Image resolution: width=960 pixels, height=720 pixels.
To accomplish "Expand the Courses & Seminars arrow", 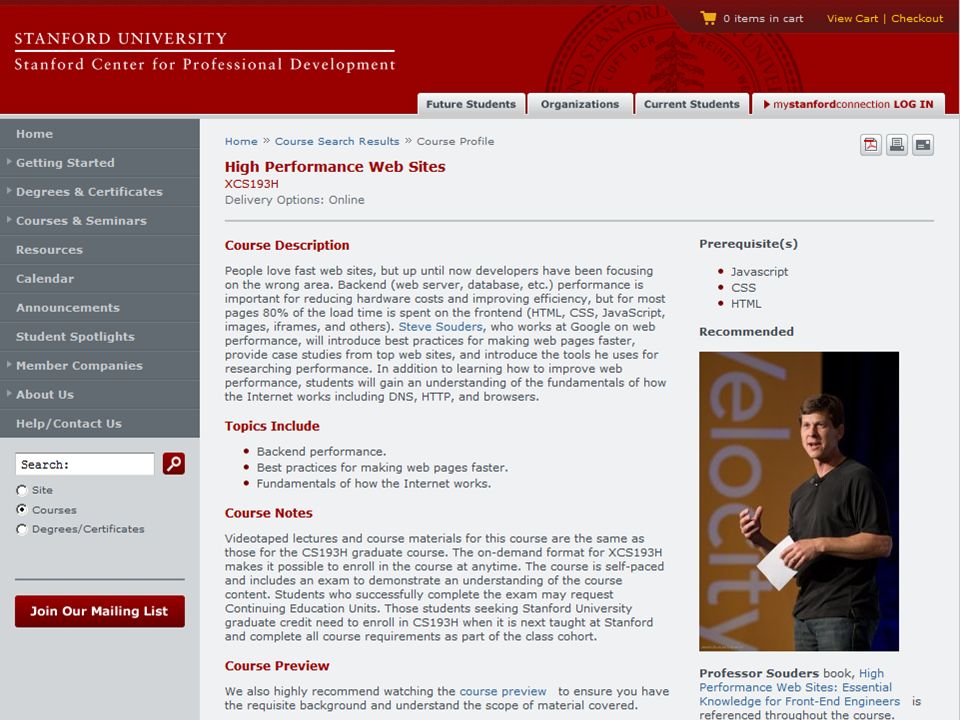I will (9, 220).
